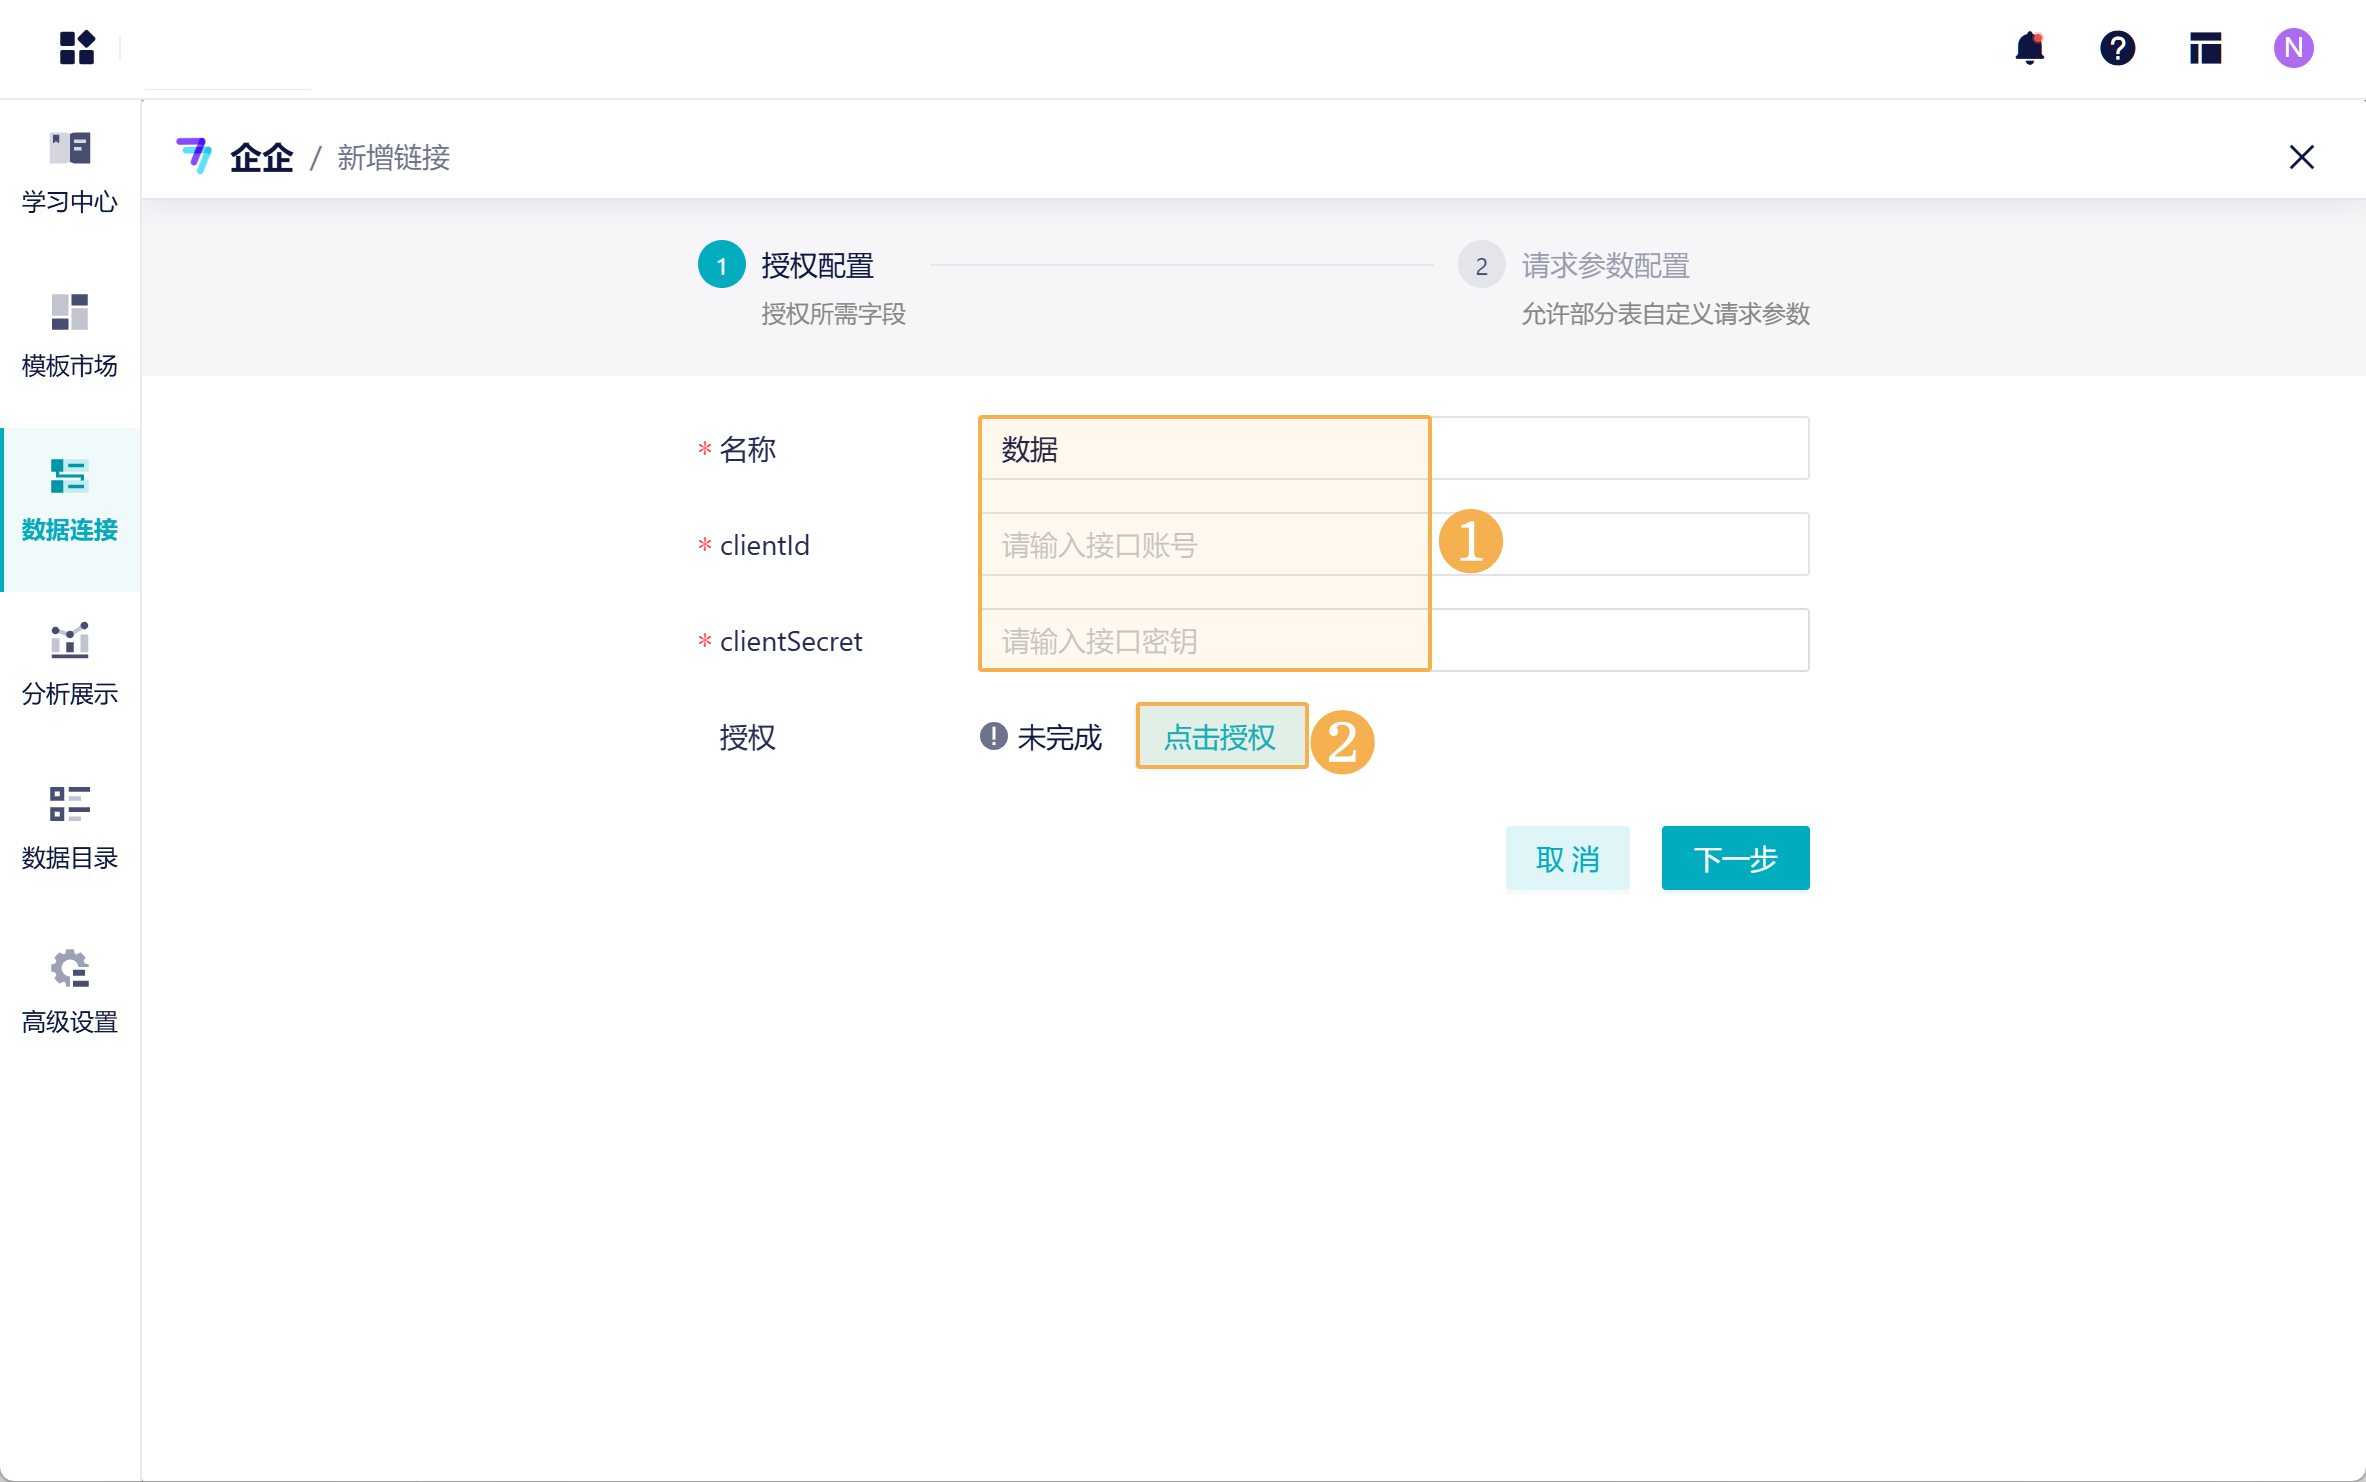The height and width of the screenshot is (1482, 2366).
Task: Click the 点击授权 button
Action: pos(1220,737)
